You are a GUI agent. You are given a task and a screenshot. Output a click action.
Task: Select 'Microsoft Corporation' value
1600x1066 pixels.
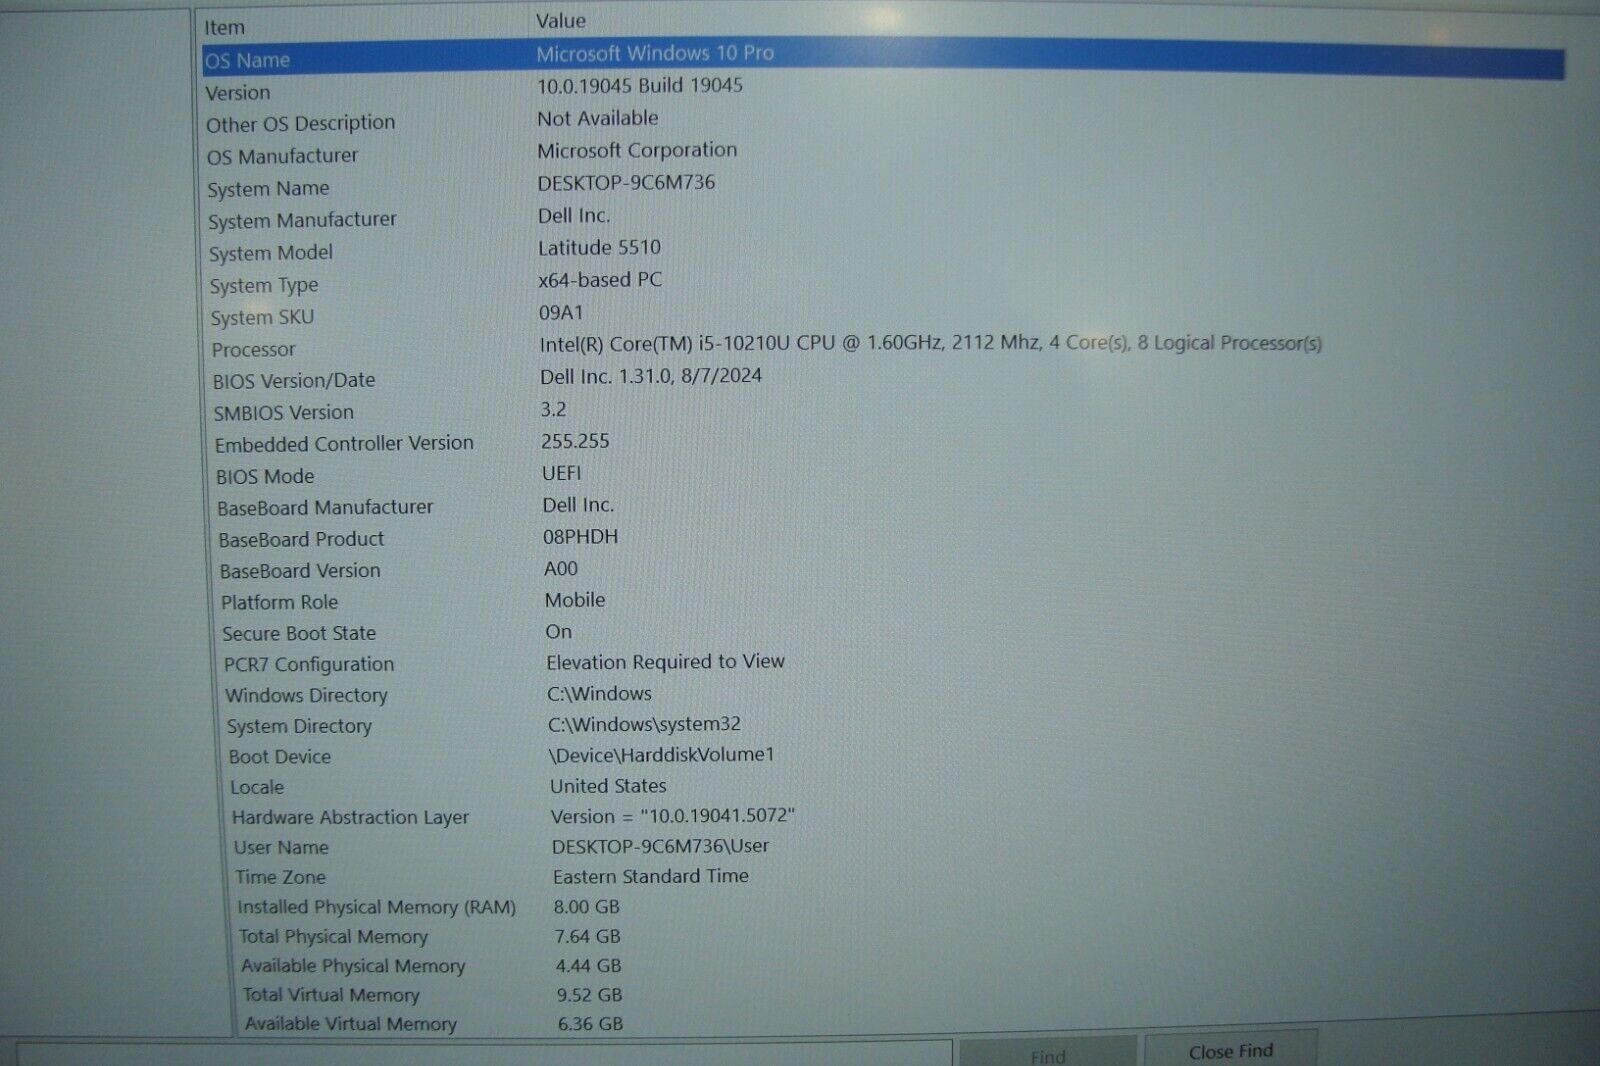(x=637, y=151)
